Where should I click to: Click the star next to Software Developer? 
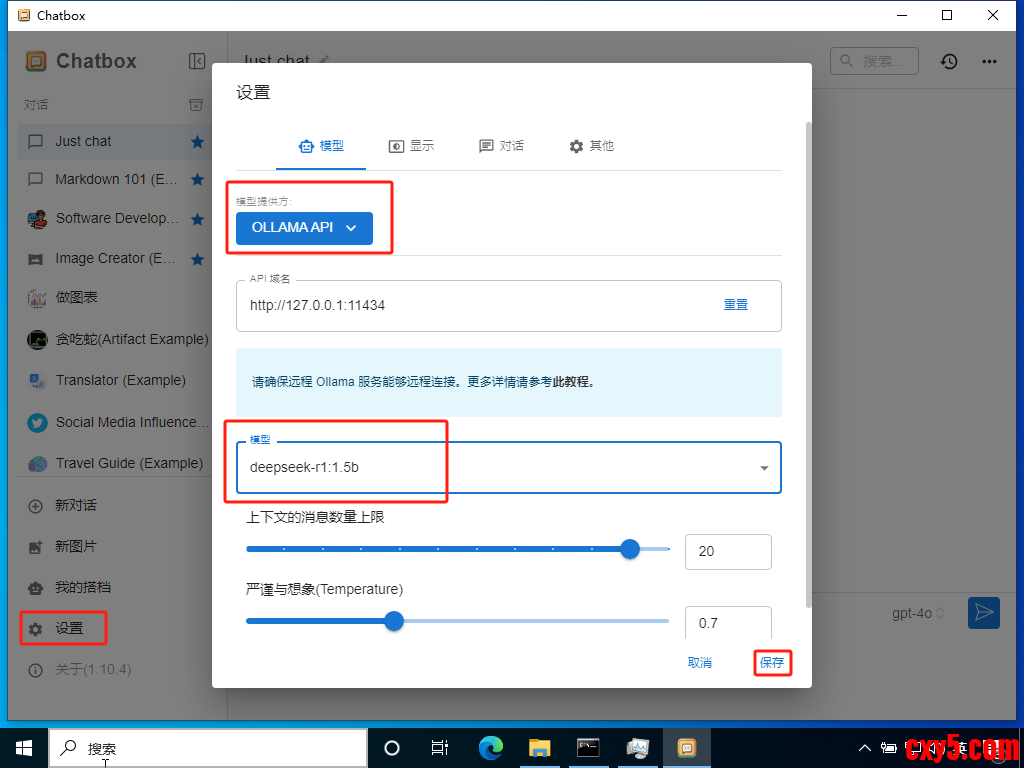click(197, 219)
